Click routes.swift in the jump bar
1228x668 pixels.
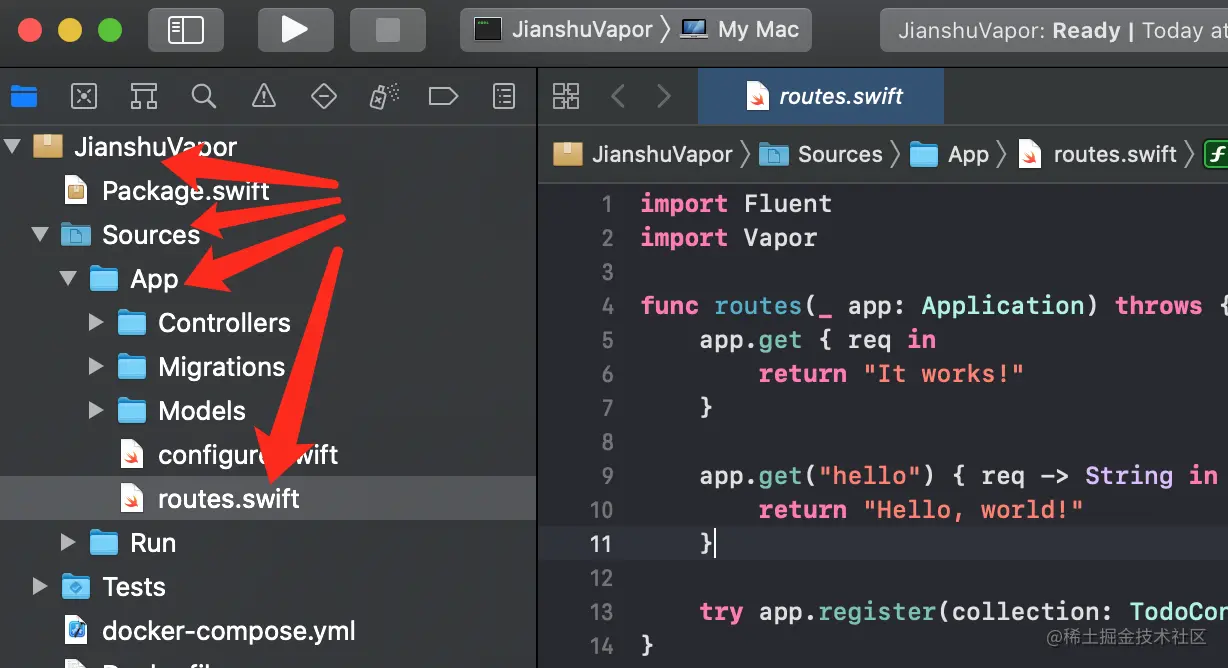click(1097, 154)
